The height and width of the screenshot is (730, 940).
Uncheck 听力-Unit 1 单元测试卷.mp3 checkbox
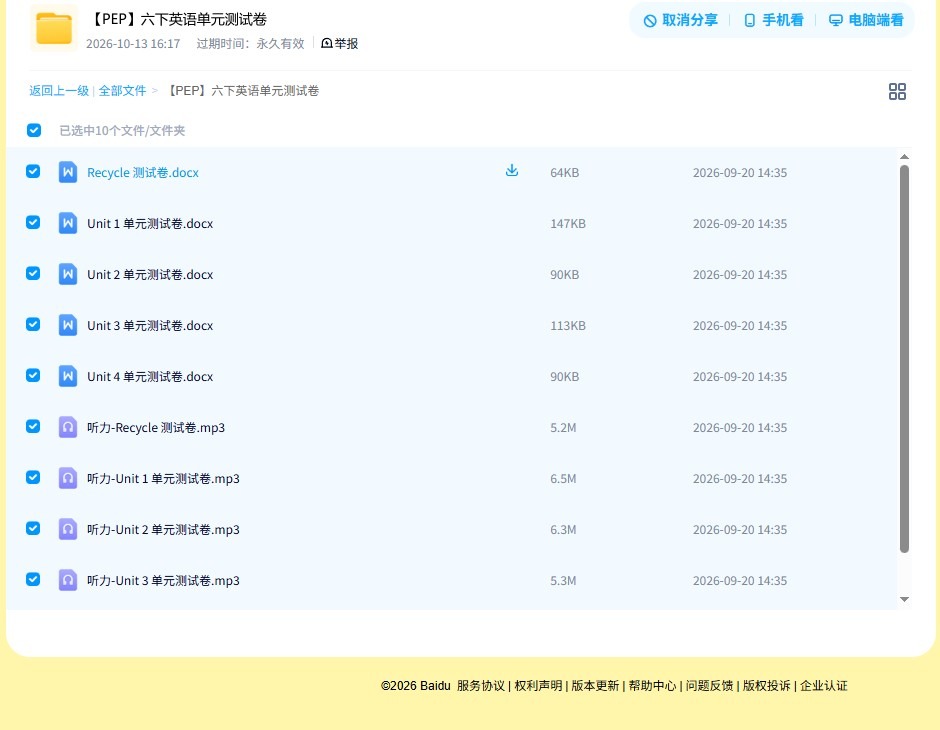(x=33, y=477)
